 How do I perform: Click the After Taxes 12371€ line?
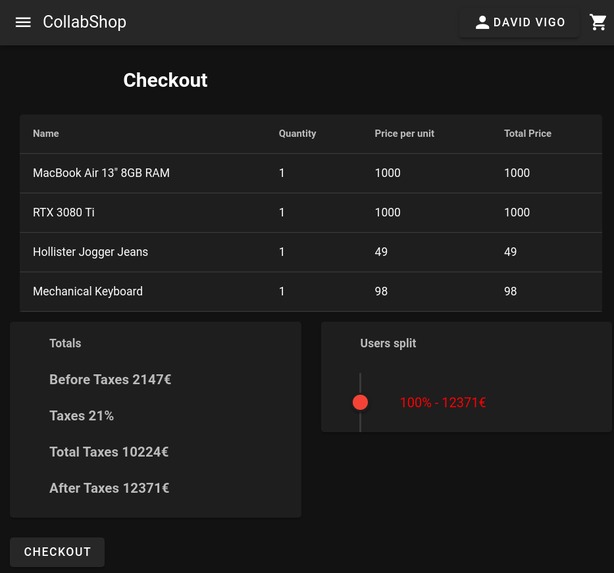coord(109,488)
